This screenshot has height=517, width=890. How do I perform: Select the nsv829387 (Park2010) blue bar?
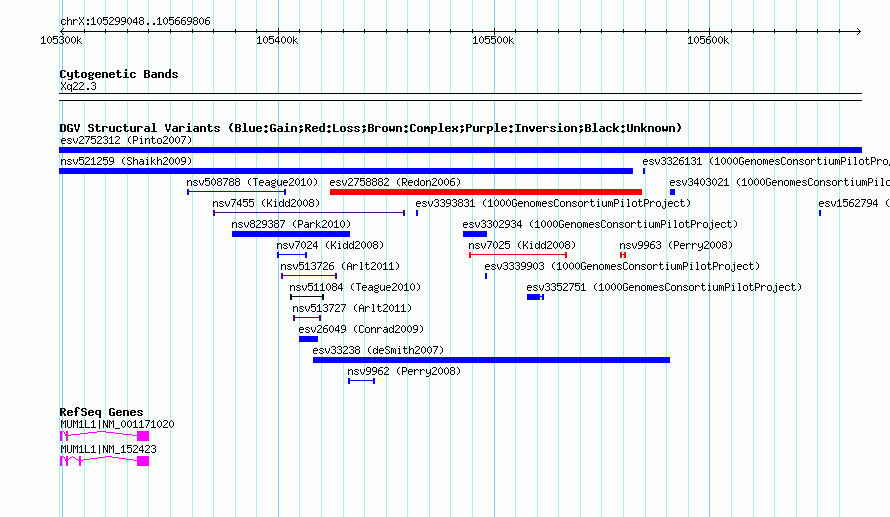pos(291,234)
